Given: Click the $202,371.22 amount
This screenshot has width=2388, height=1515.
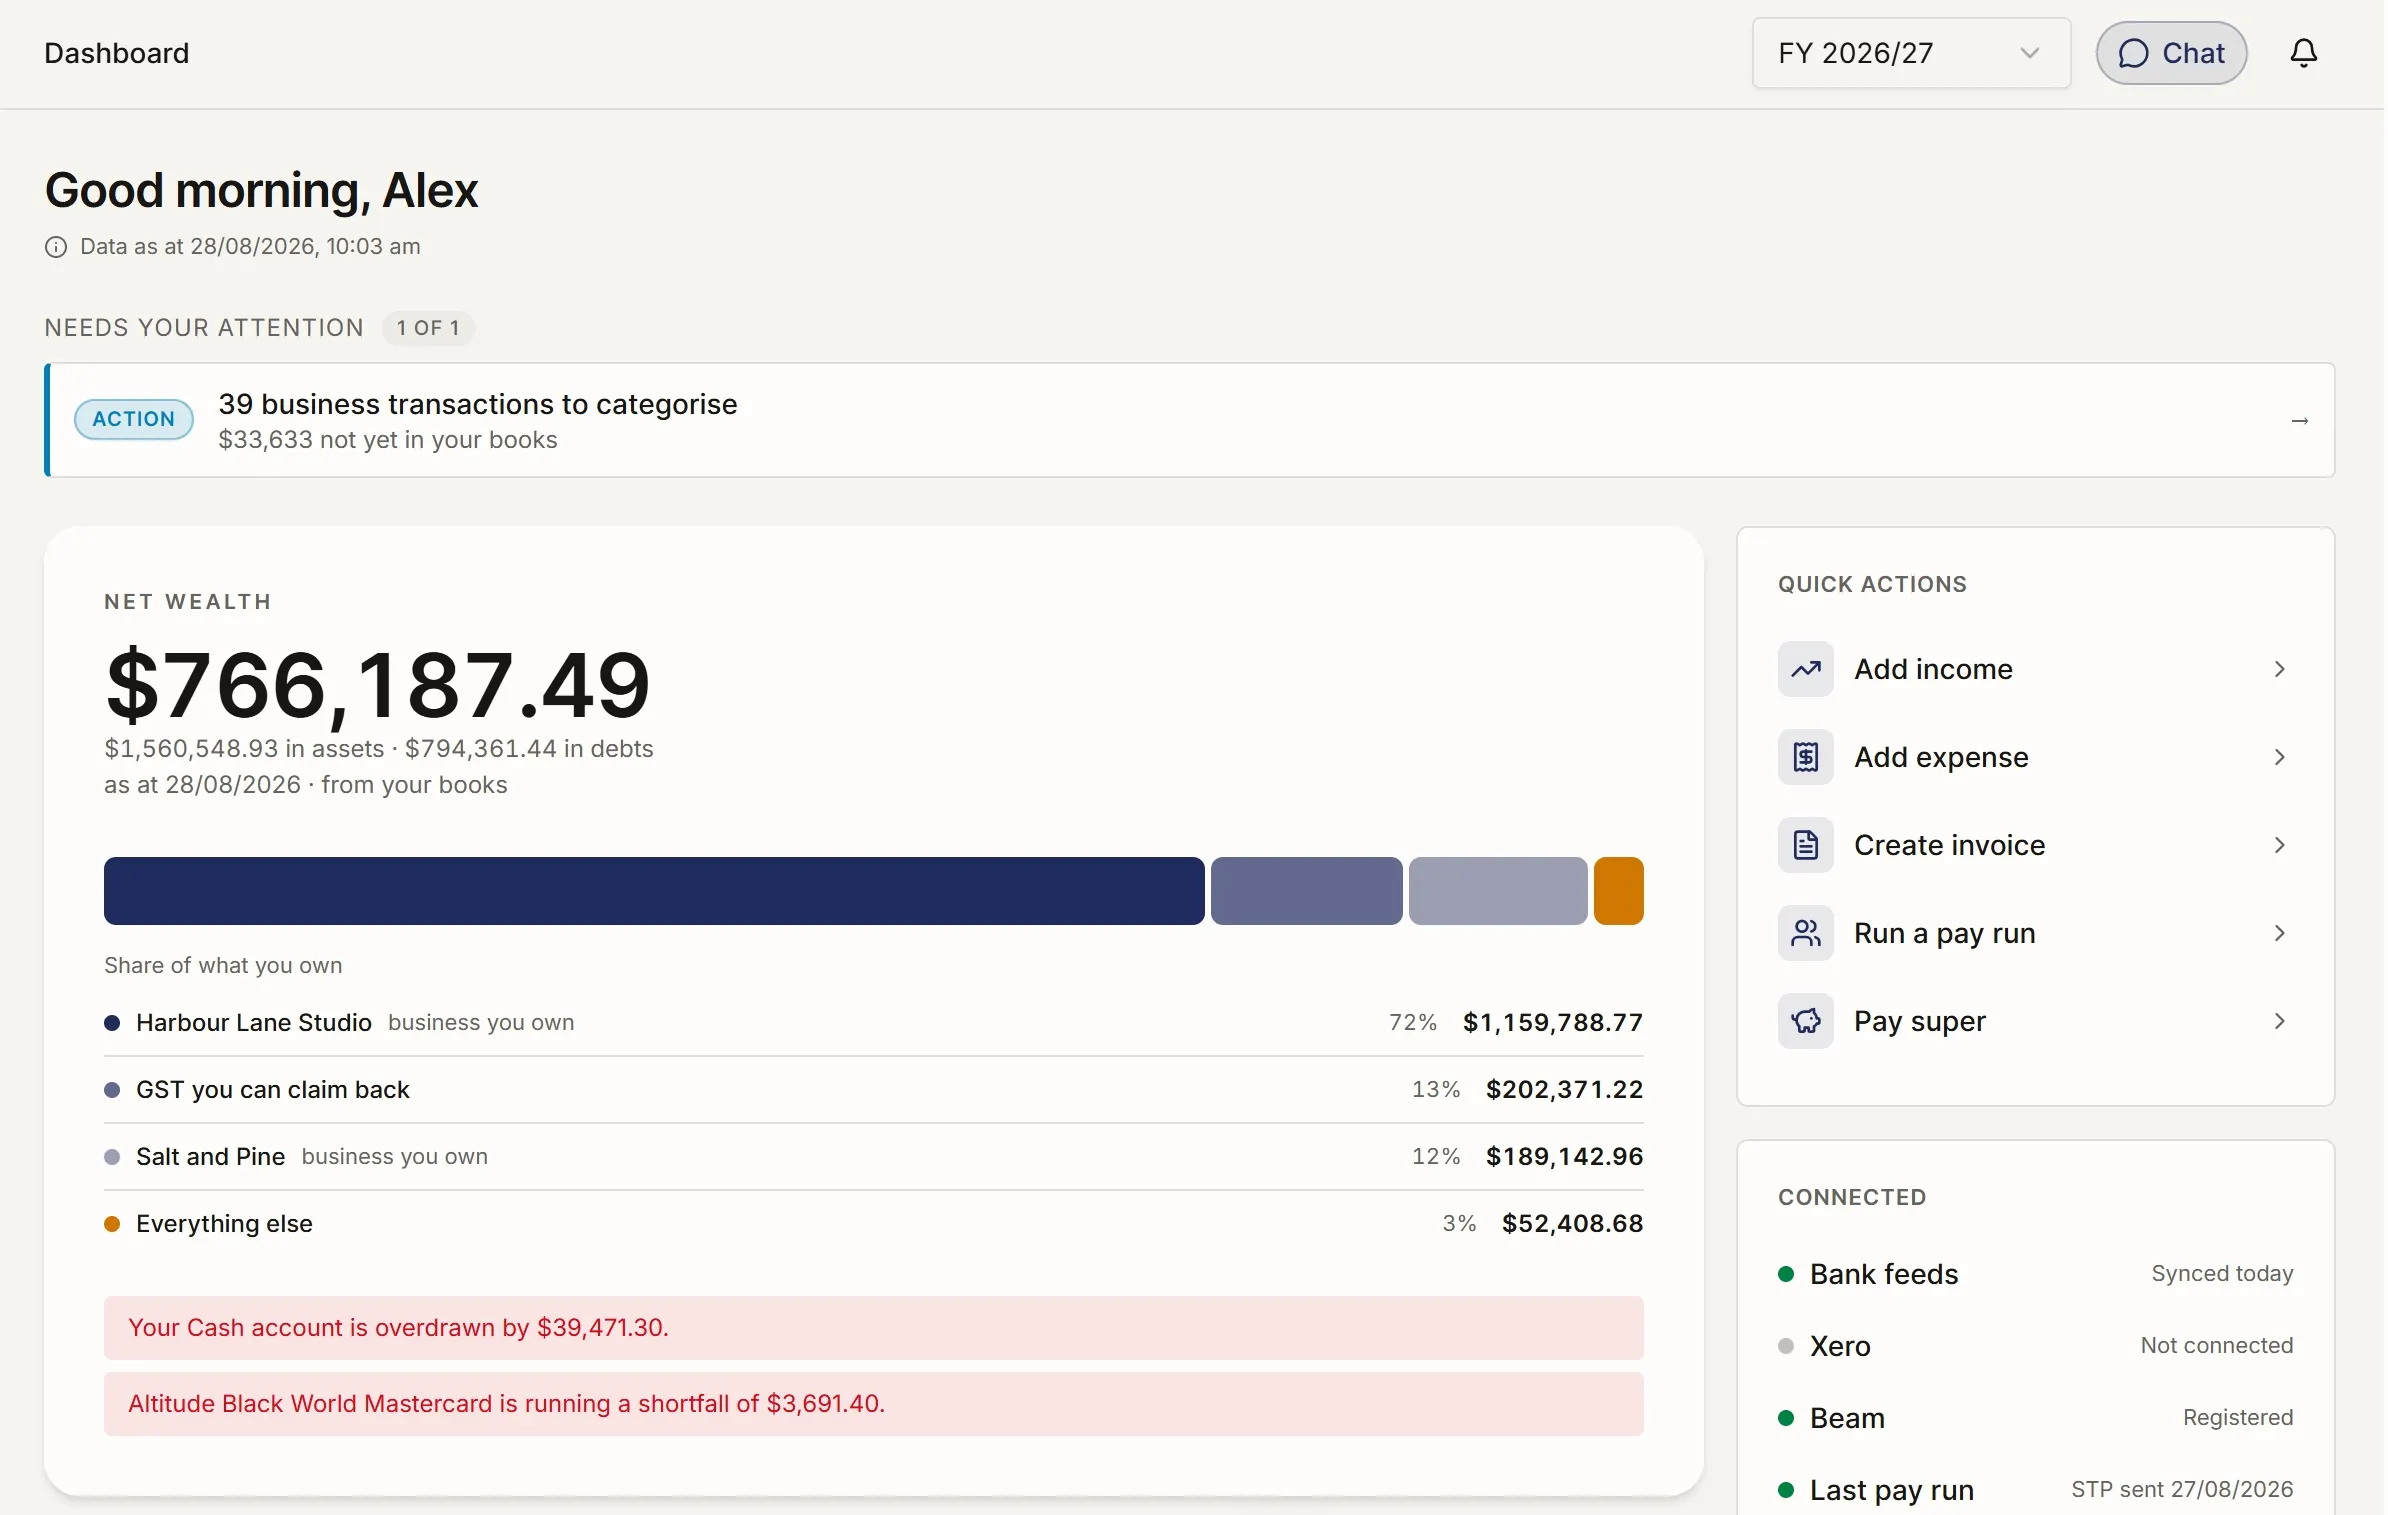Looking at the screenshot, I should (x=1564, y=1090).
